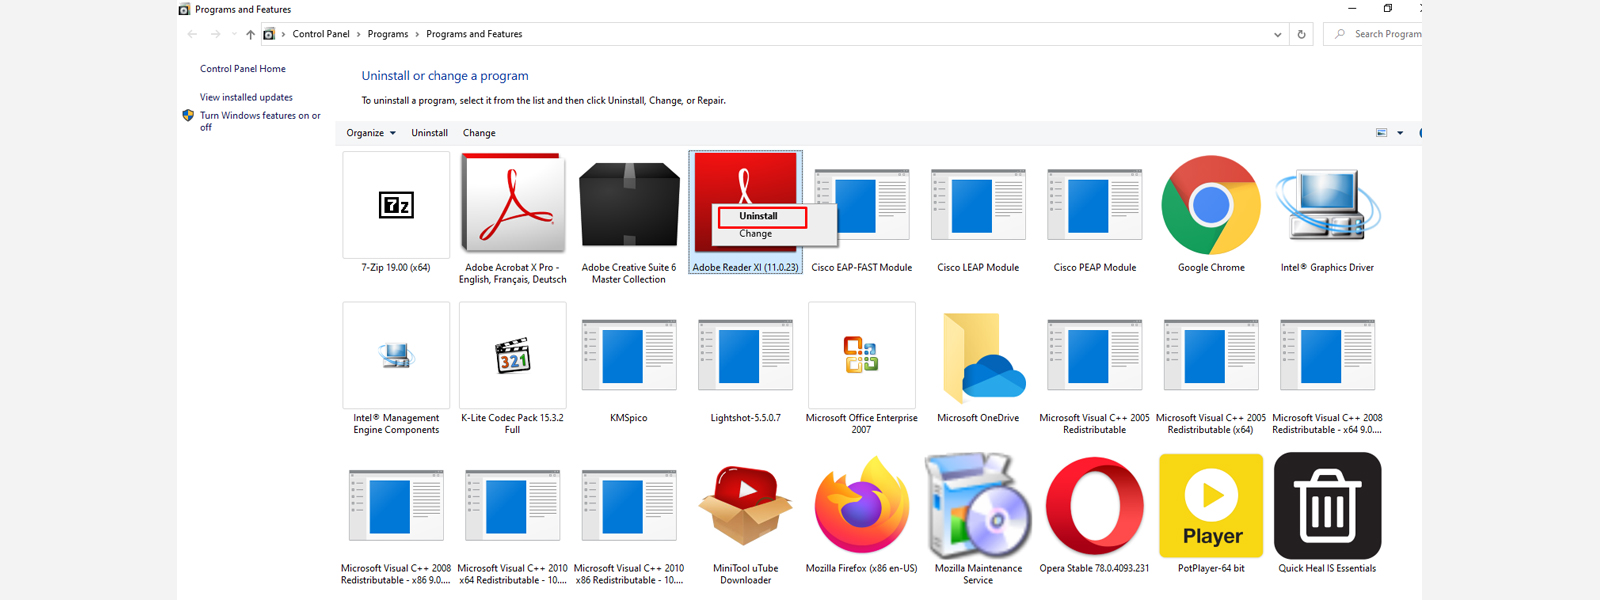Viewport: 1600px width, 600px height.
Task: Click the Search Programs input field
Action: coord(1374,34)
